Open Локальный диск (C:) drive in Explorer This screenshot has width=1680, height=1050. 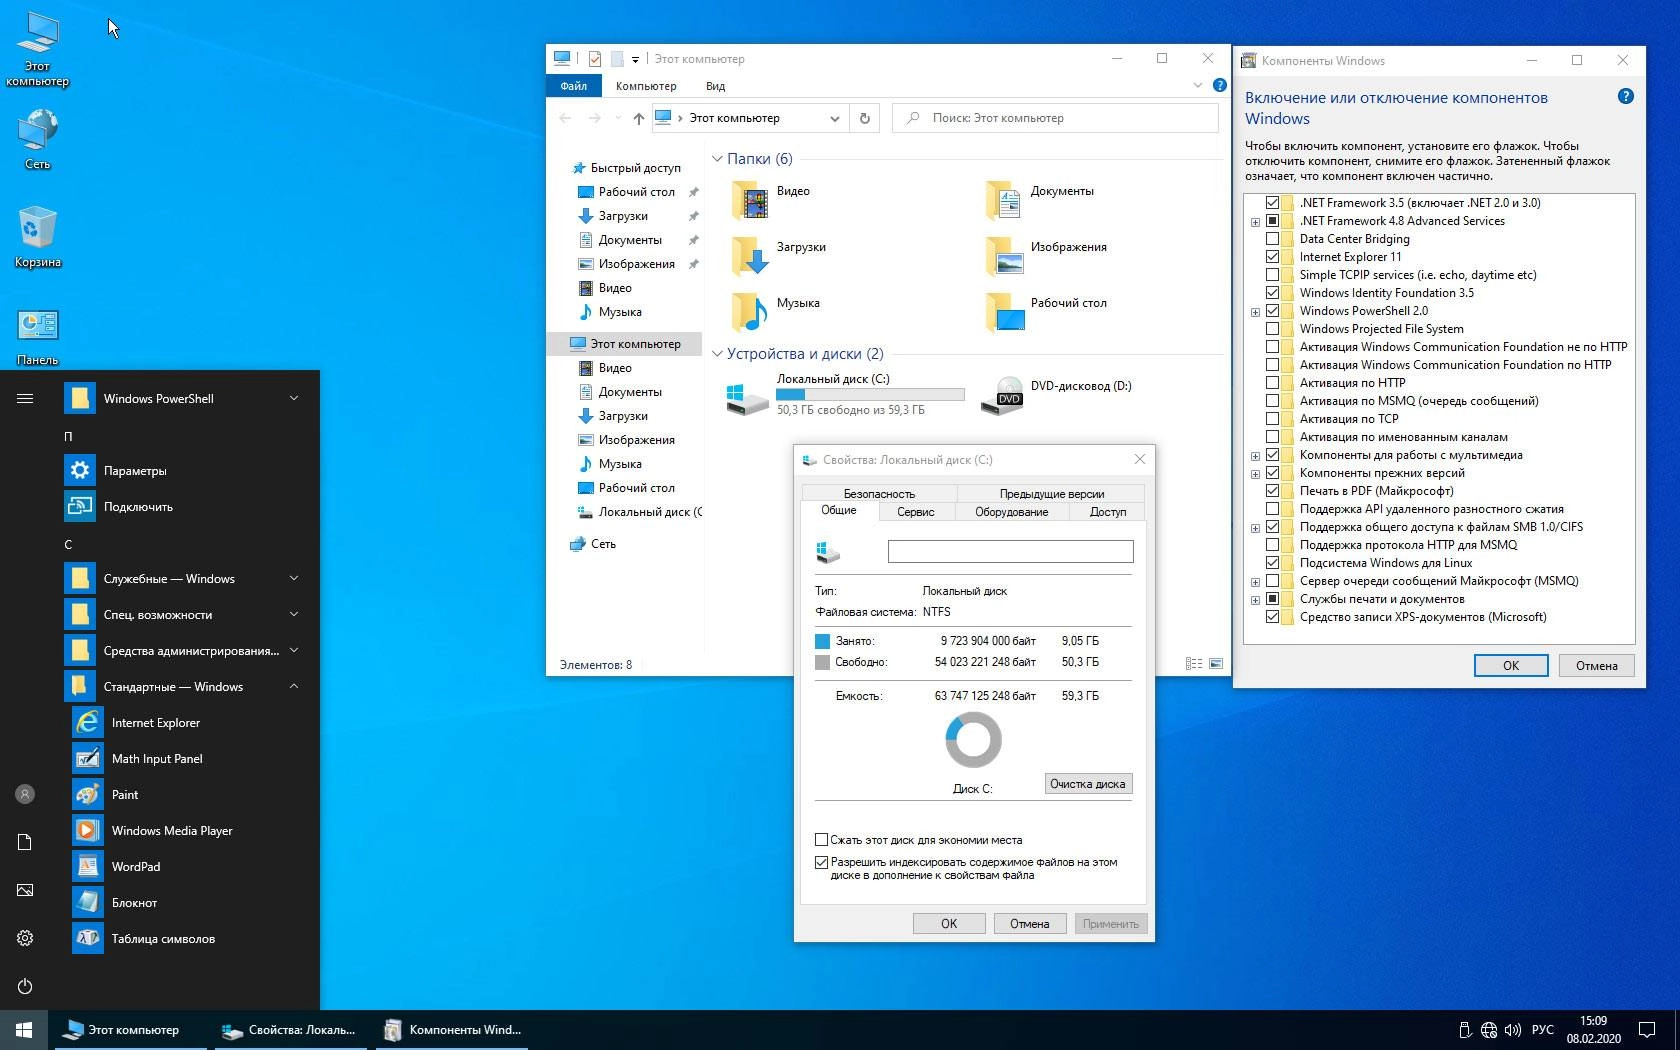[x=845, y=394]
